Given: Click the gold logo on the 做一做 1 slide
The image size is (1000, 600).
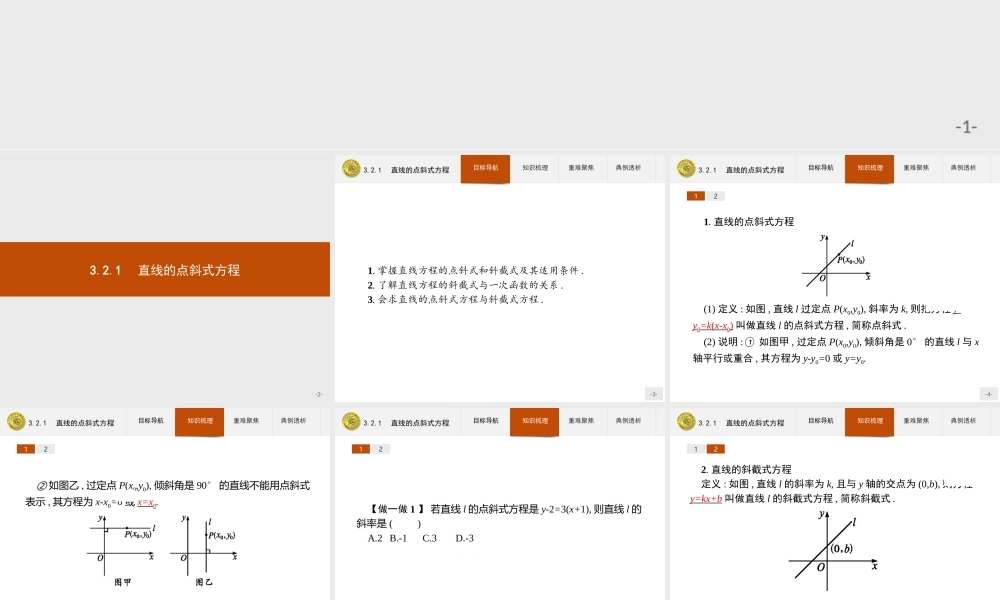Looking at the screenshot, I should pos(351,421).
